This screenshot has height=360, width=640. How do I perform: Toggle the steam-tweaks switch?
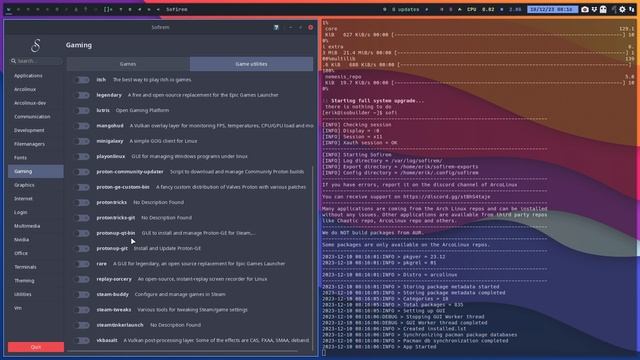82,310
